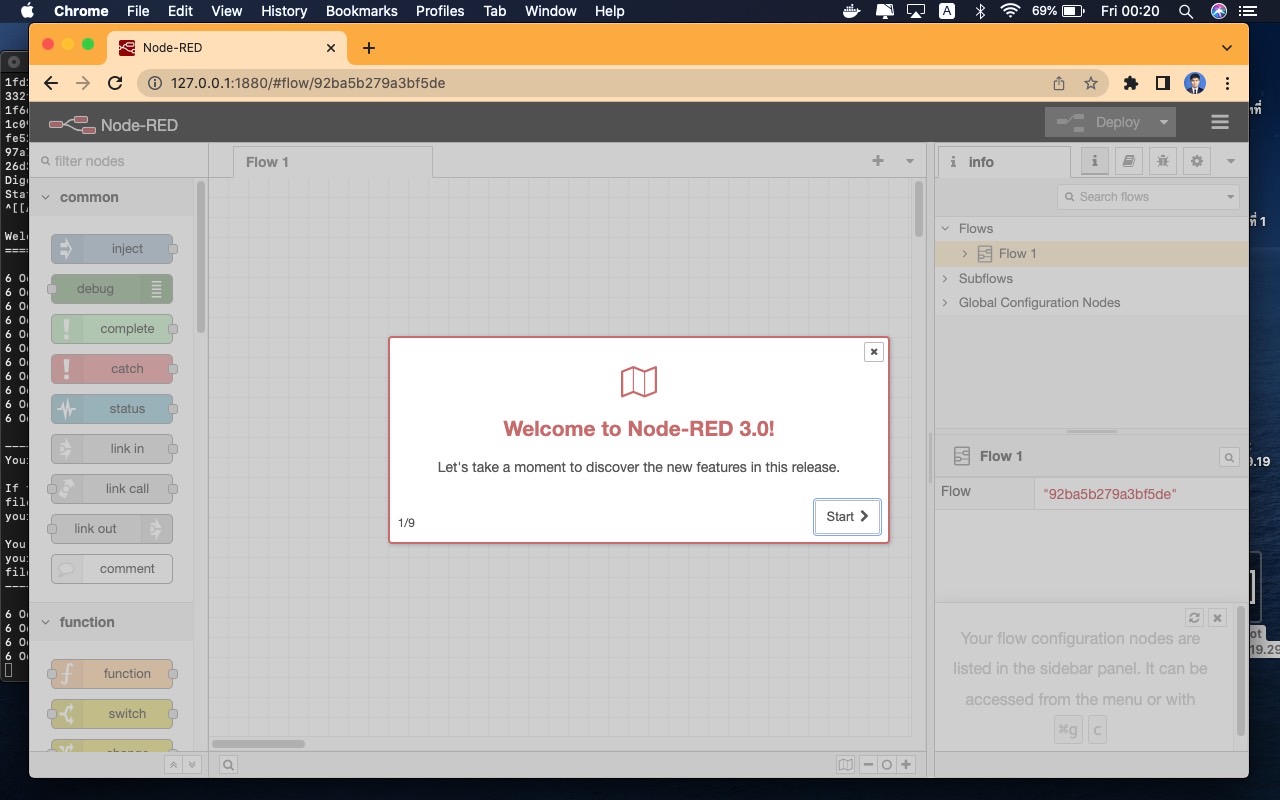The width and height of the screenshot is (1280, 800).
Task: Search the workspace with magnifier icon in footer
Action: [228, 765]
